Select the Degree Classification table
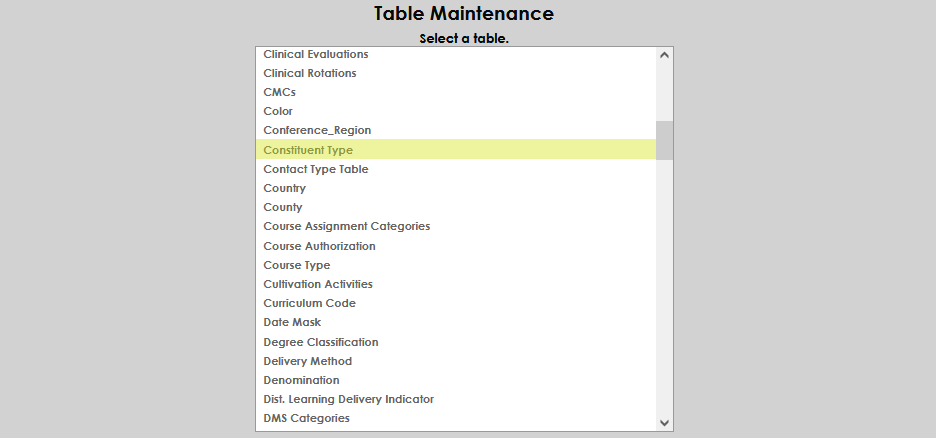This screenshot has height=438, width=936. (x=321, y=342)
